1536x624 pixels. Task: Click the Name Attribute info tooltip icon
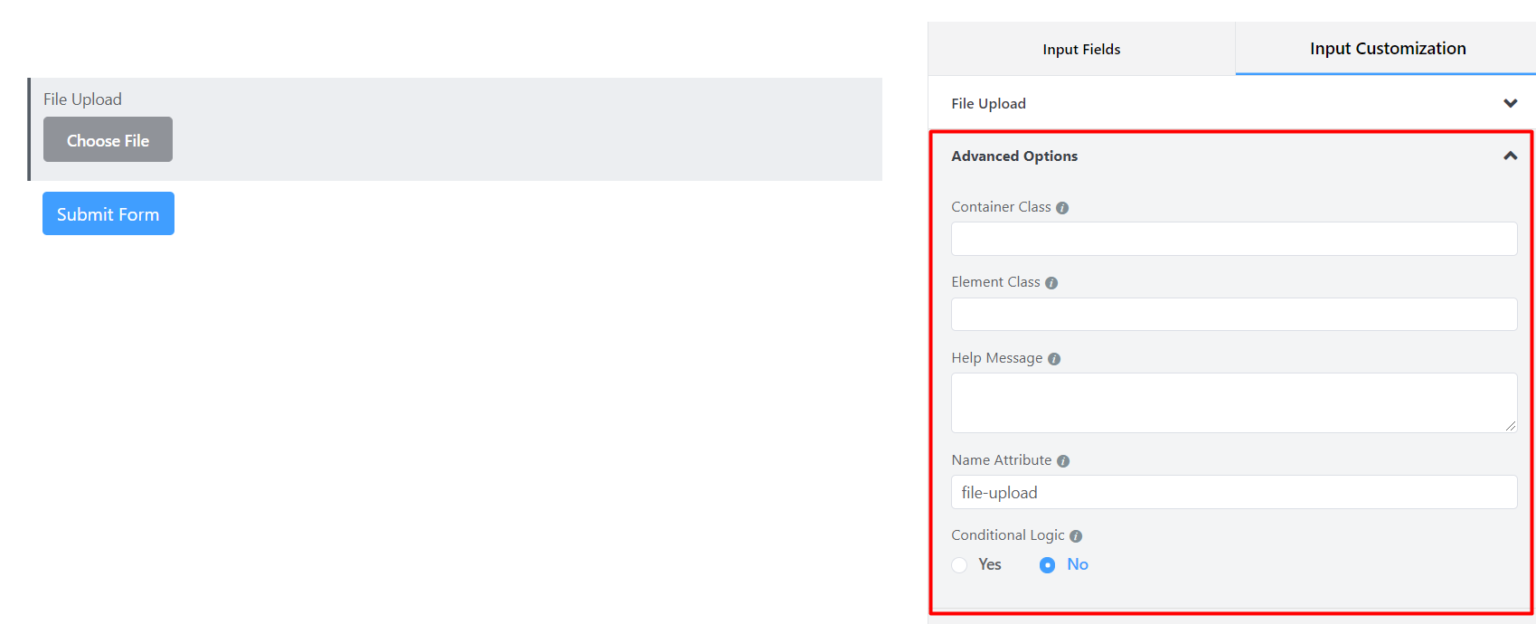coord(1063,460)
